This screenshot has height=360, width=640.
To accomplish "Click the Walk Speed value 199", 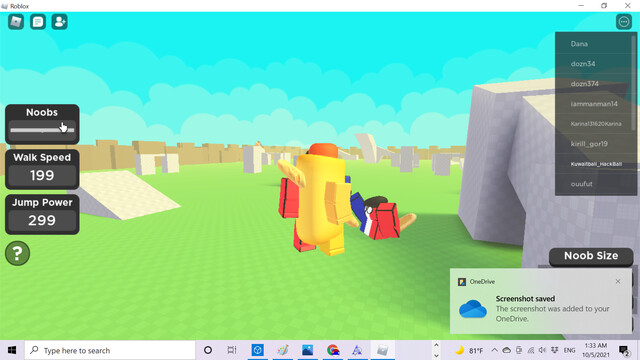I will click(42, 176).
